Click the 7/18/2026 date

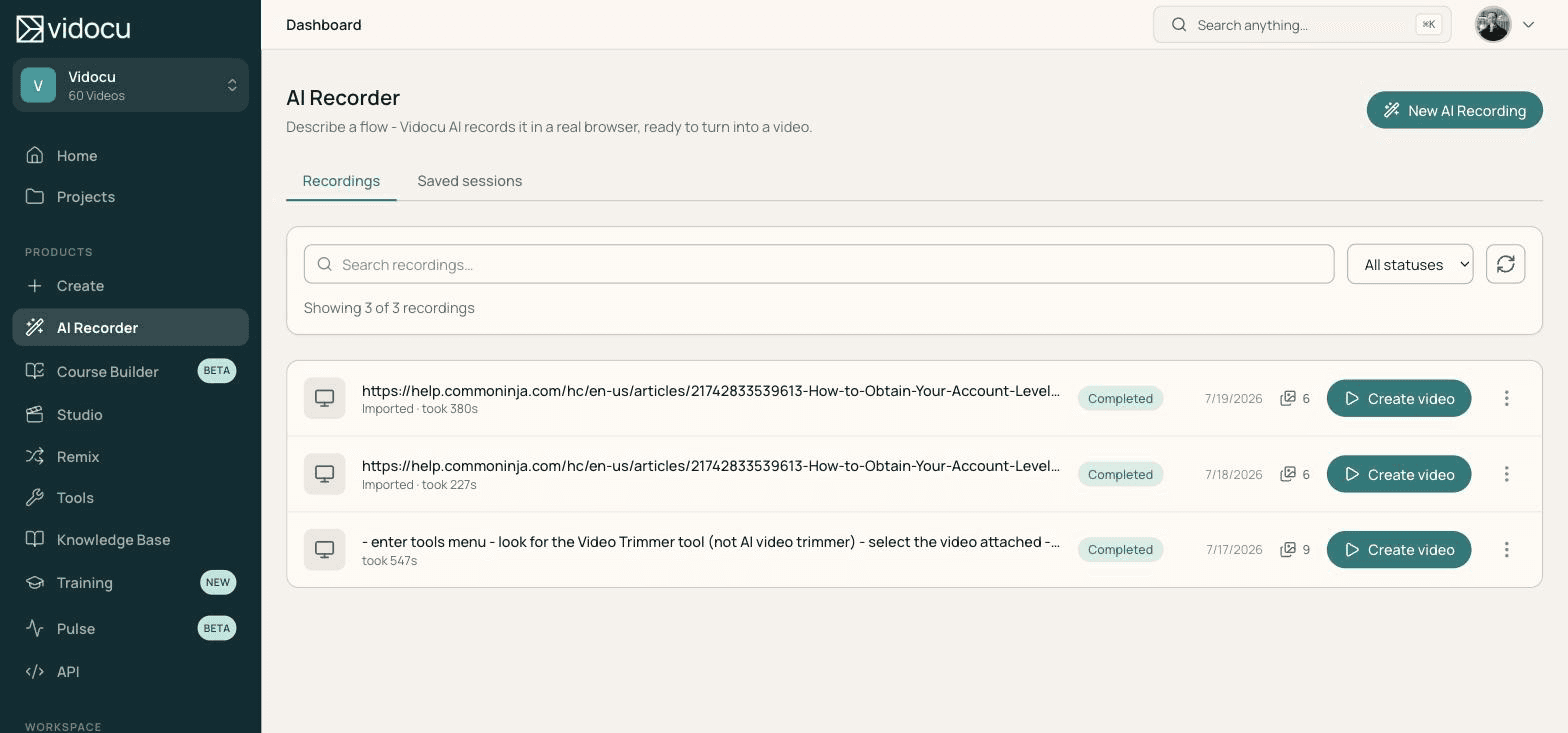(1233, 474)
